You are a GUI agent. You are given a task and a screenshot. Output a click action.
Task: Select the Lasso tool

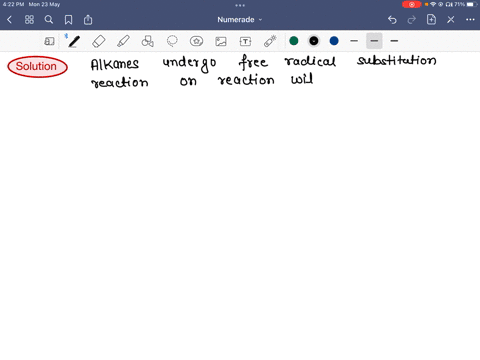[x=172, y=41]
